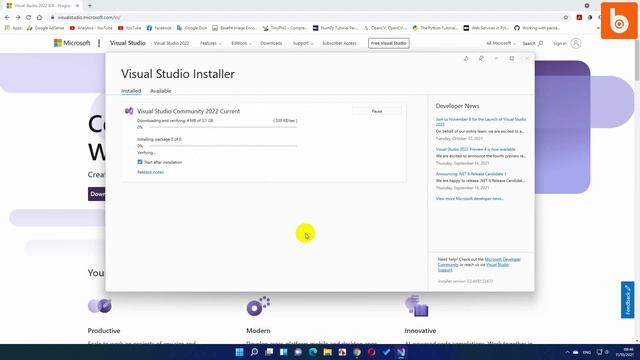Launch Microsoft Edge from the taskbar

pyautogui.click(x=313, y=352)
